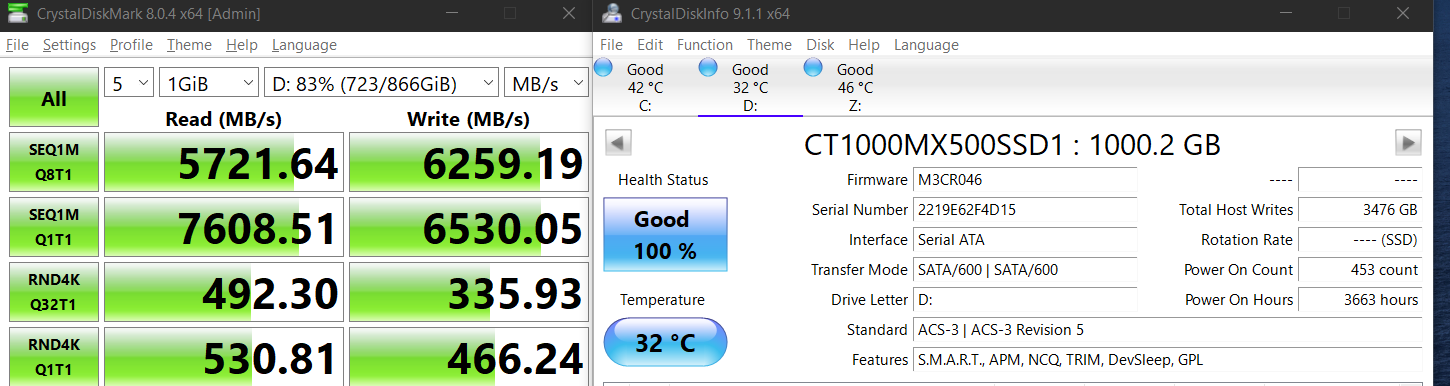
Task: Open Profile menu in CrystalDiskMark
Action: click(131, 45)
